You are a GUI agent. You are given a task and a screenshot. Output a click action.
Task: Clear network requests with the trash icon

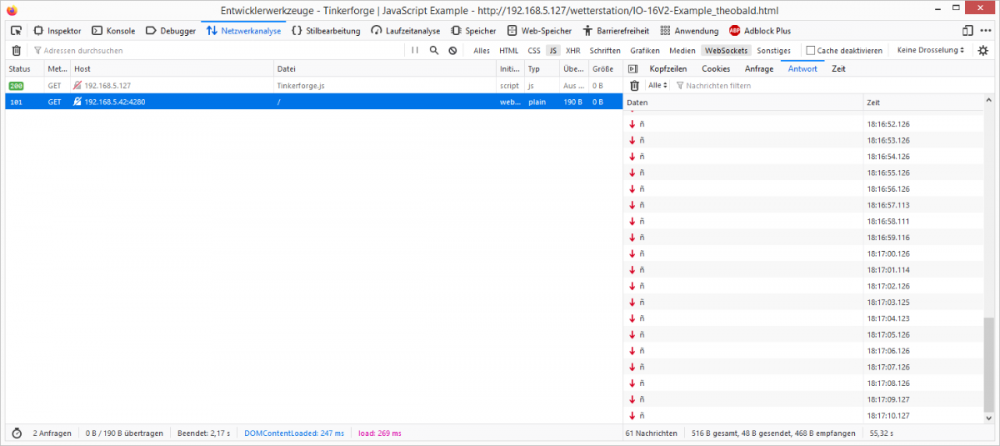point(16,50)
